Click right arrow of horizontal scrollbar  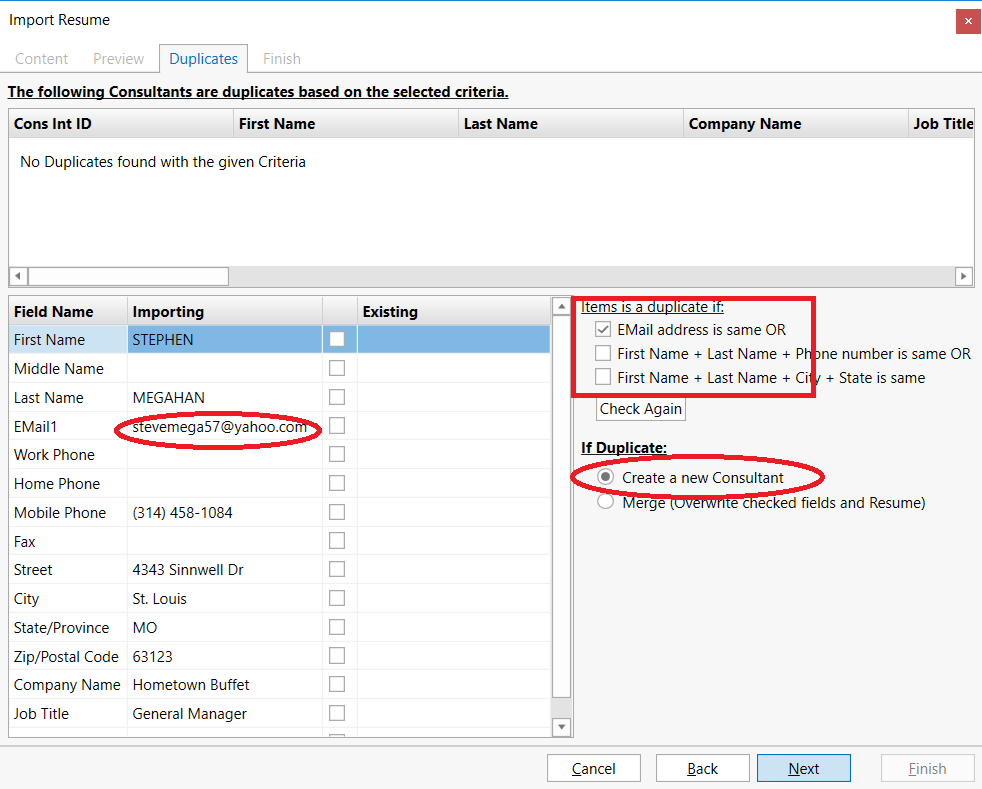pos(963,276)
